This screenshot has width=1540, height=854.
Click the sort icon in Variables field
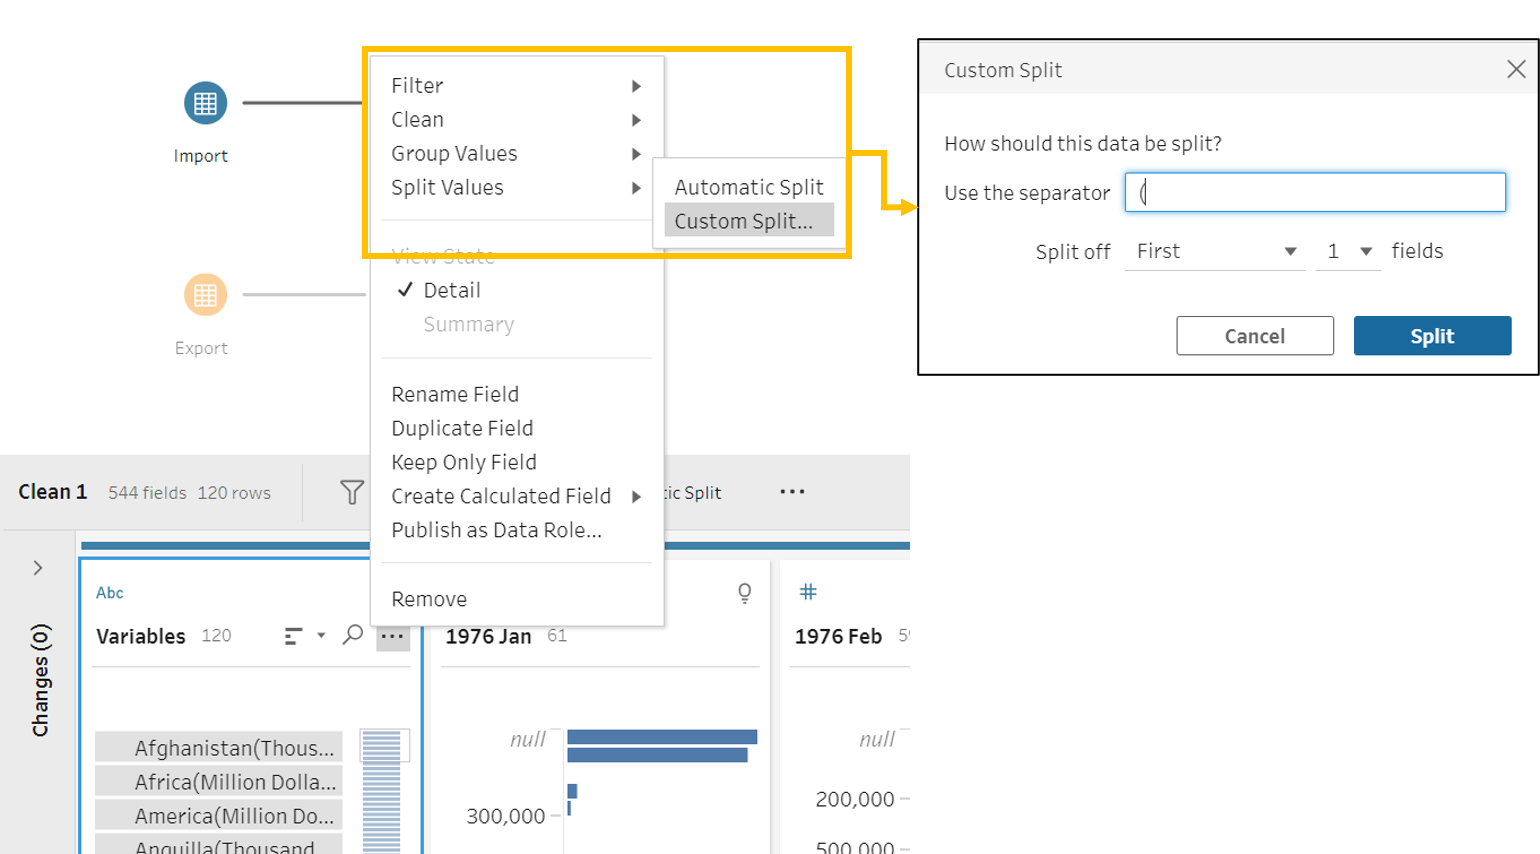click(293, 636)
